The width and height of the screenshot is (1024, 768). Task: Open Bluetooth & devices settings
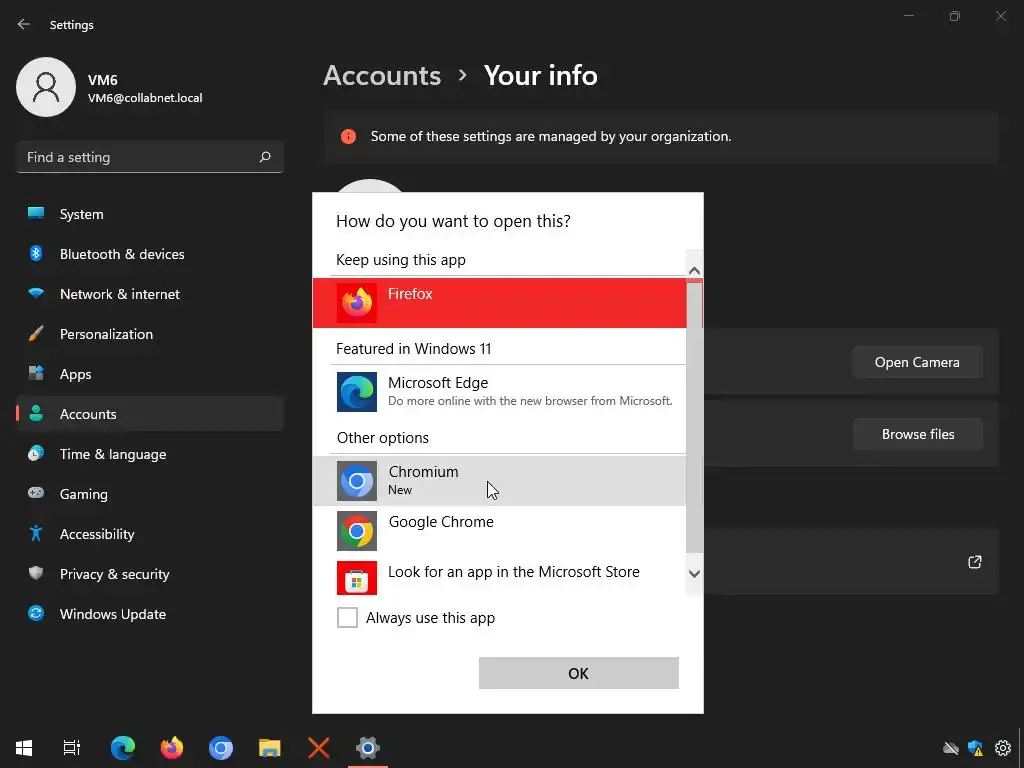click(x=150, y=254)
